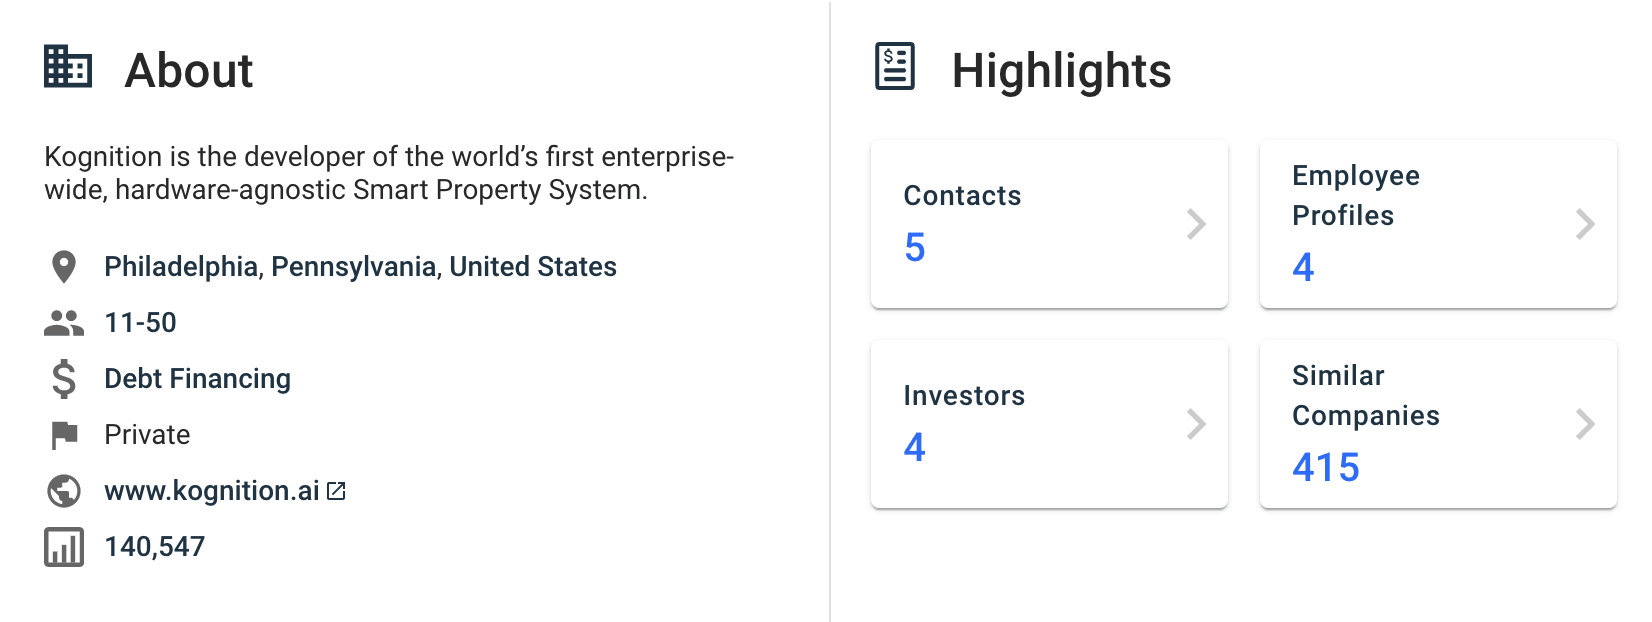Screen dimensions: 1652x622
Task: Open the Employee Profiles card
Action: [x=1437, y=223]
